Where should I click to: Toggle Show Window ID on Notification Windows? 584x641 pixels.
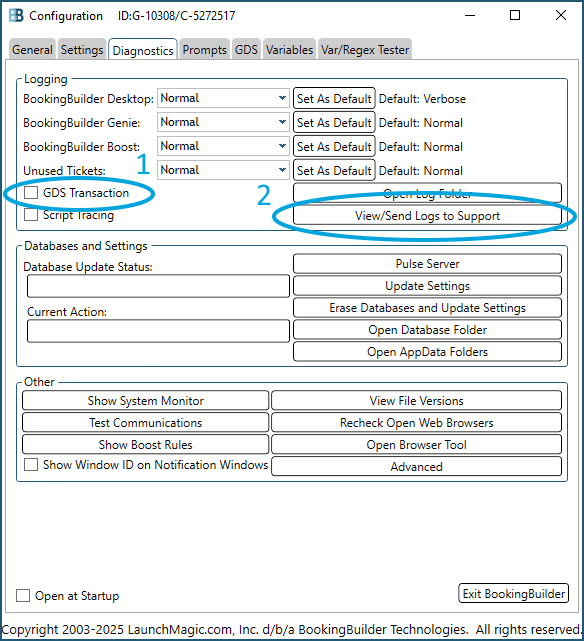(x=31, y=465)
